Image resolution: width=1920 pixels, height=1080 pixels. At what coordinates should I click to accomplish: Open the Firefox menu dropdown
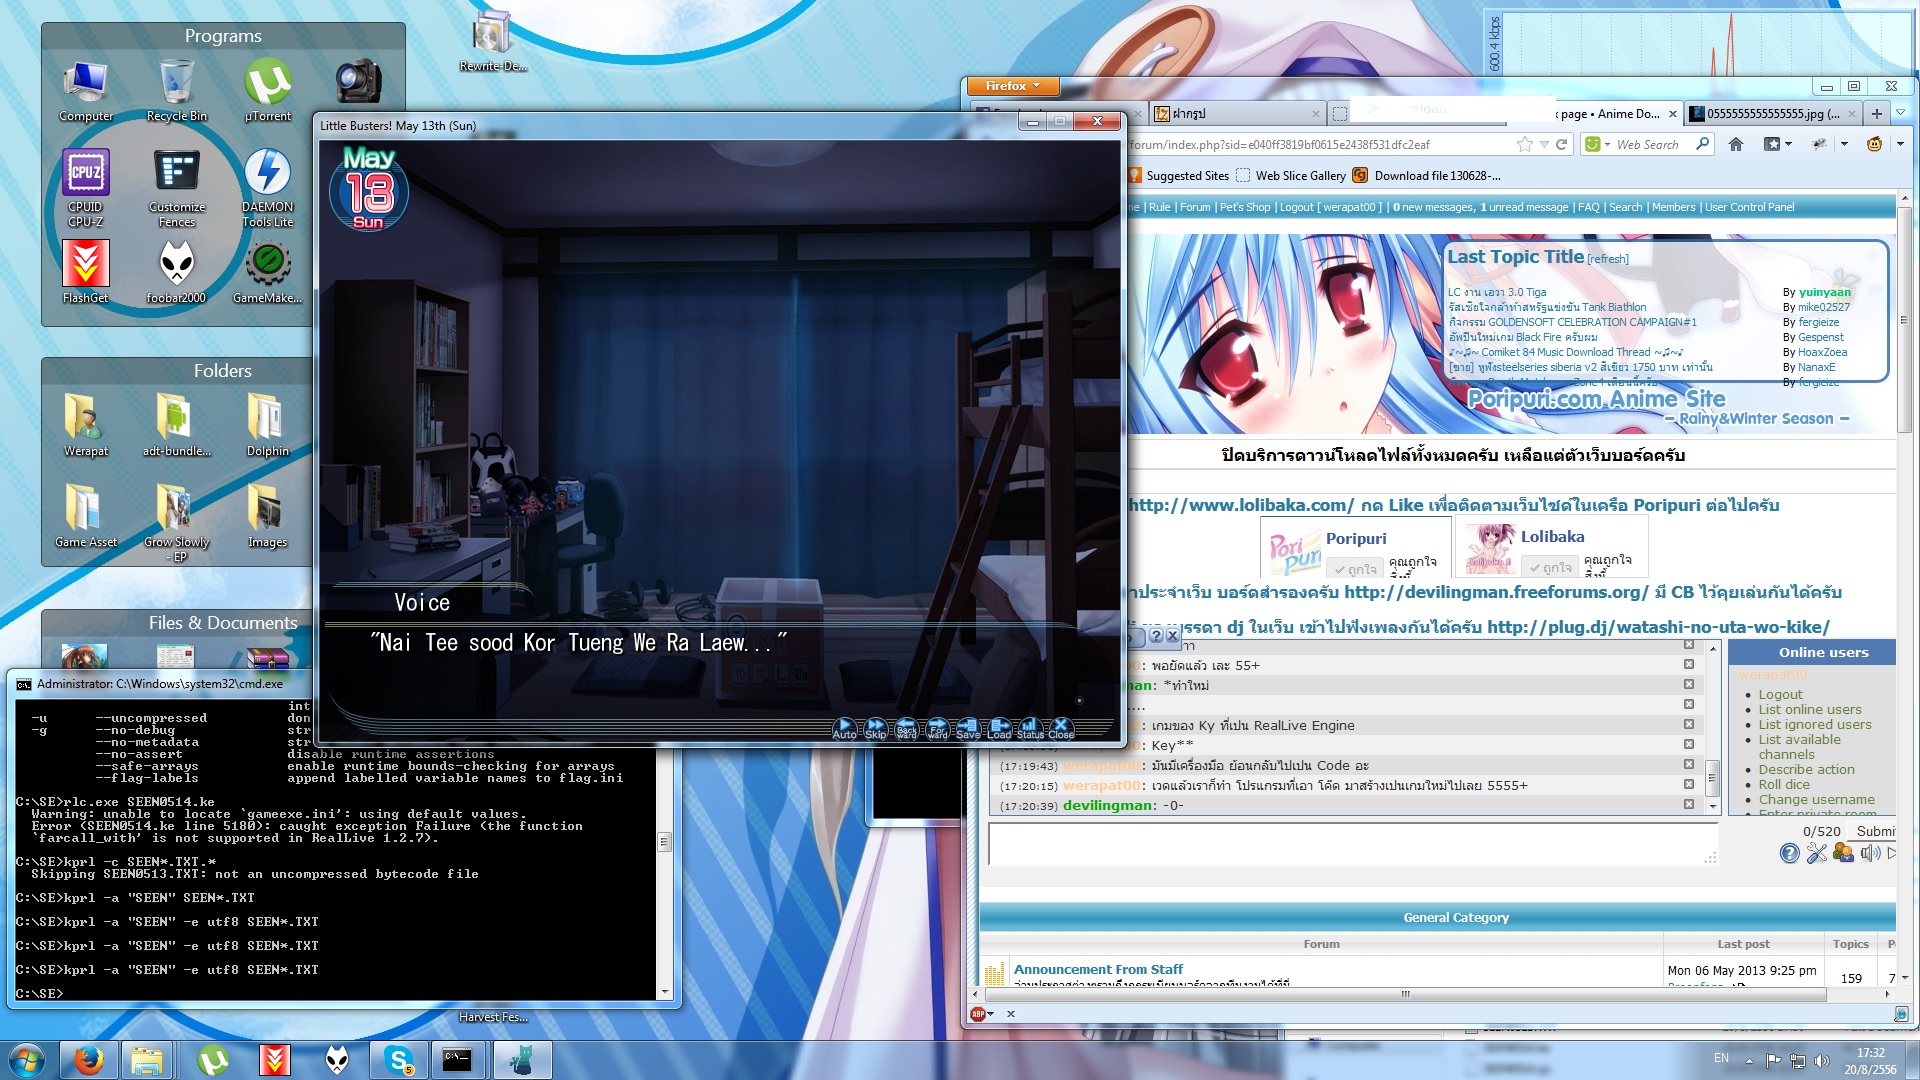1012,86
